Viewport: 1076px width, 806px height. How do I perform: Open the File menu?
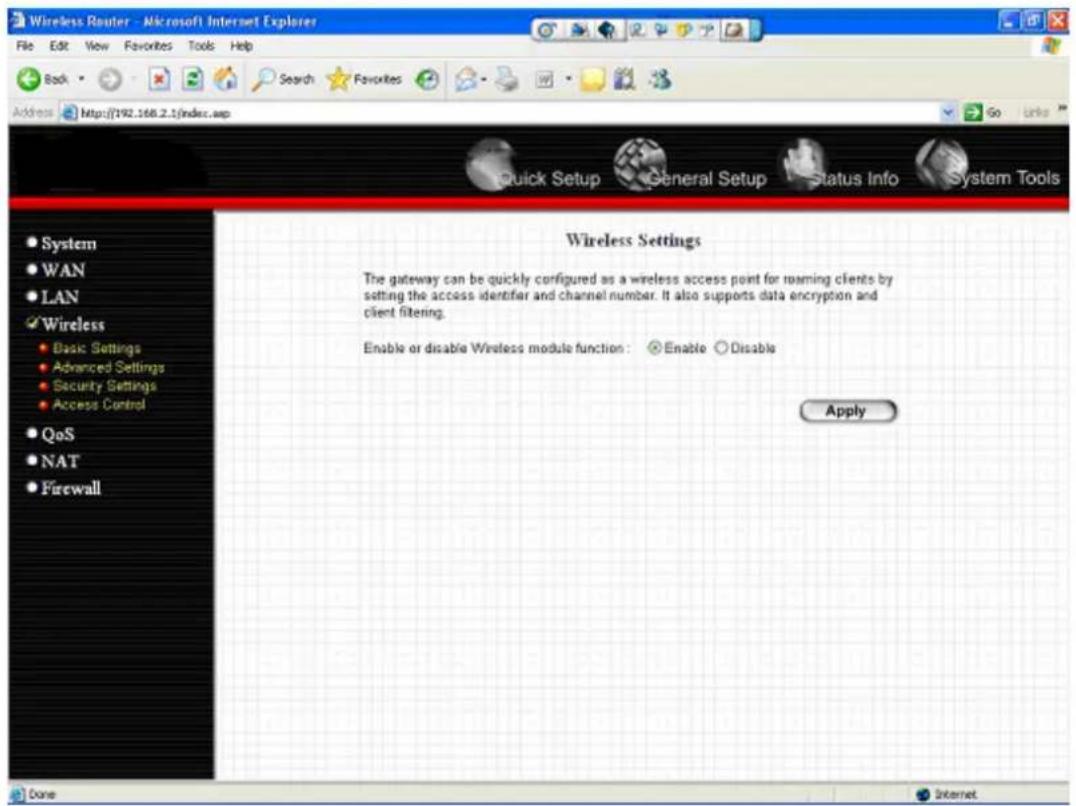(x=25, y=46)
